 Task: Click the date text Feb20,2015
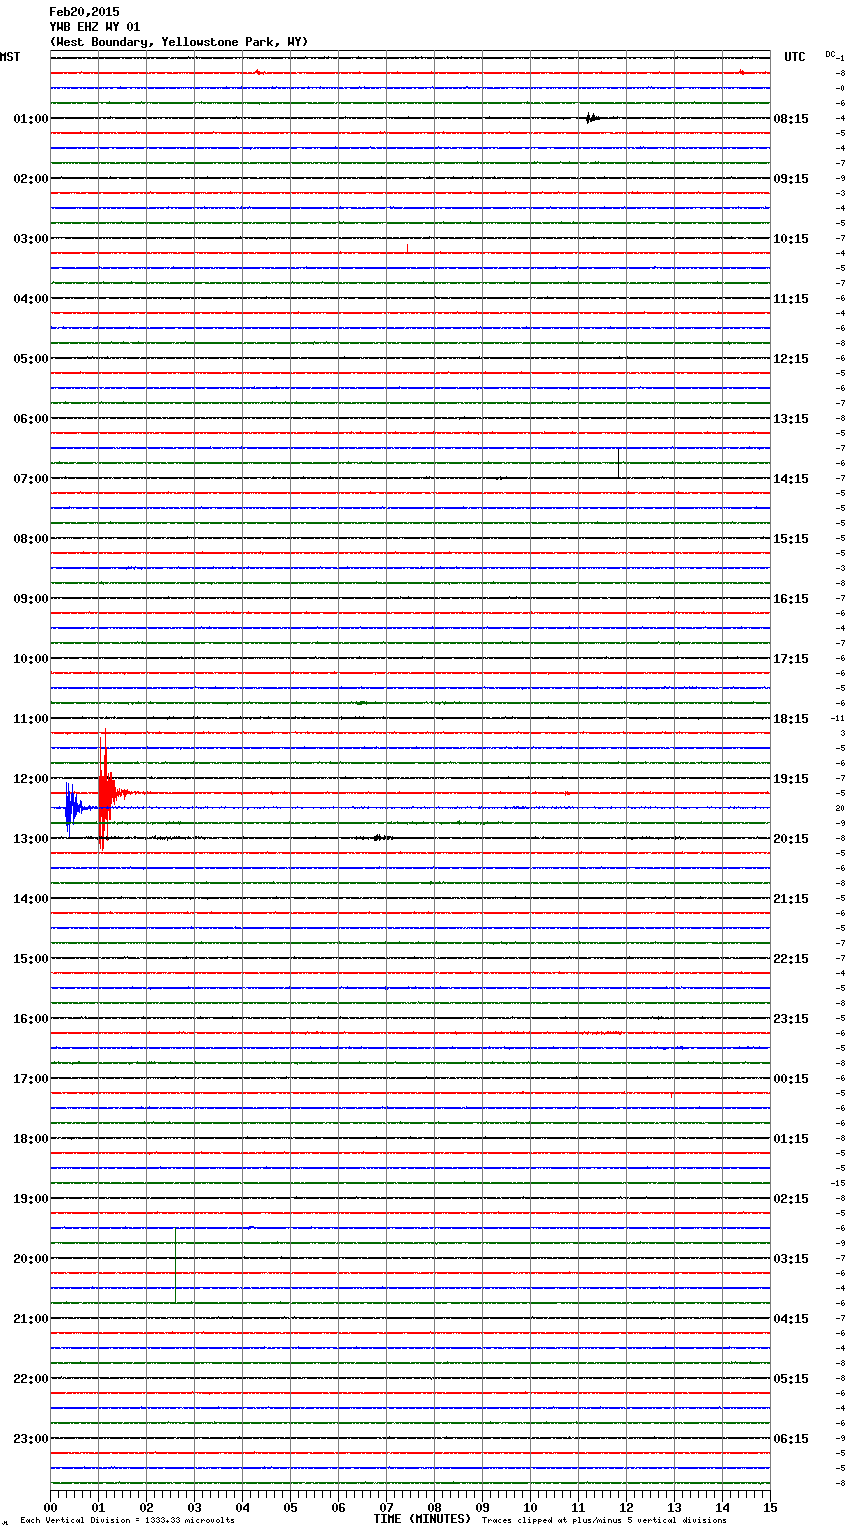[x=84, y=12]
